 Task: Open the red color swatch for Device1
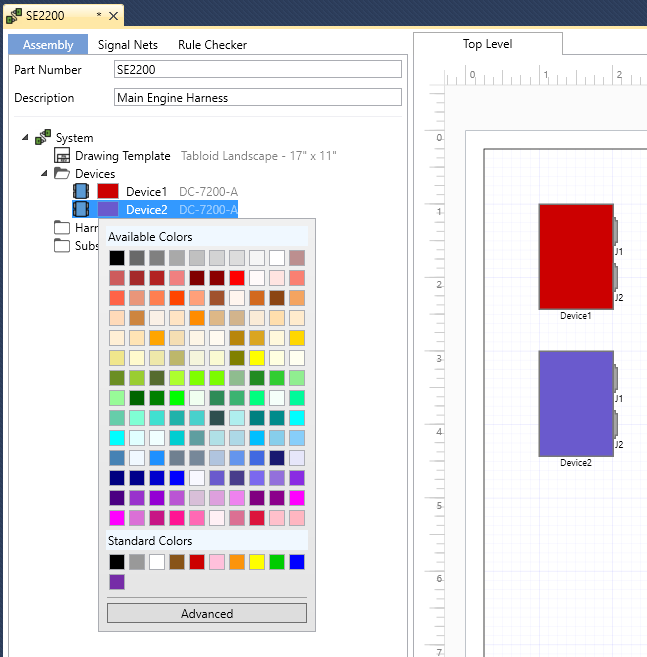[x=108, y=191]
